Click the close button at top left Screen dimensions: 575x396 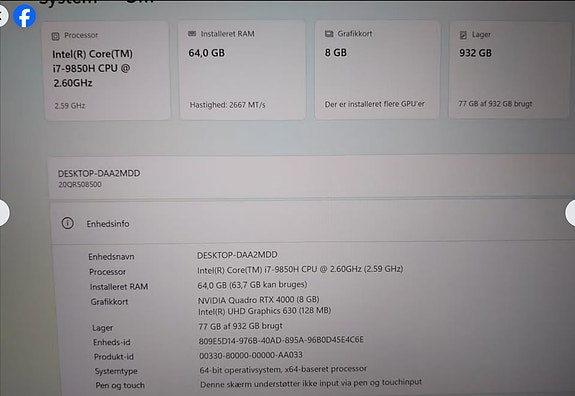pyautogui.click(x=3, y=15)
